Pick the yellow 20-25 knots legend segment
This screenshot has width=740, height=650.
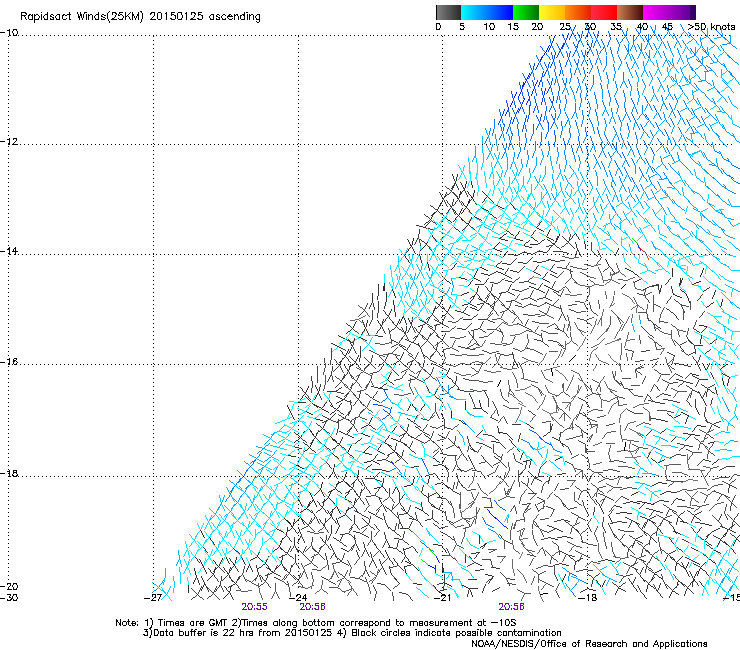[552, 12]
